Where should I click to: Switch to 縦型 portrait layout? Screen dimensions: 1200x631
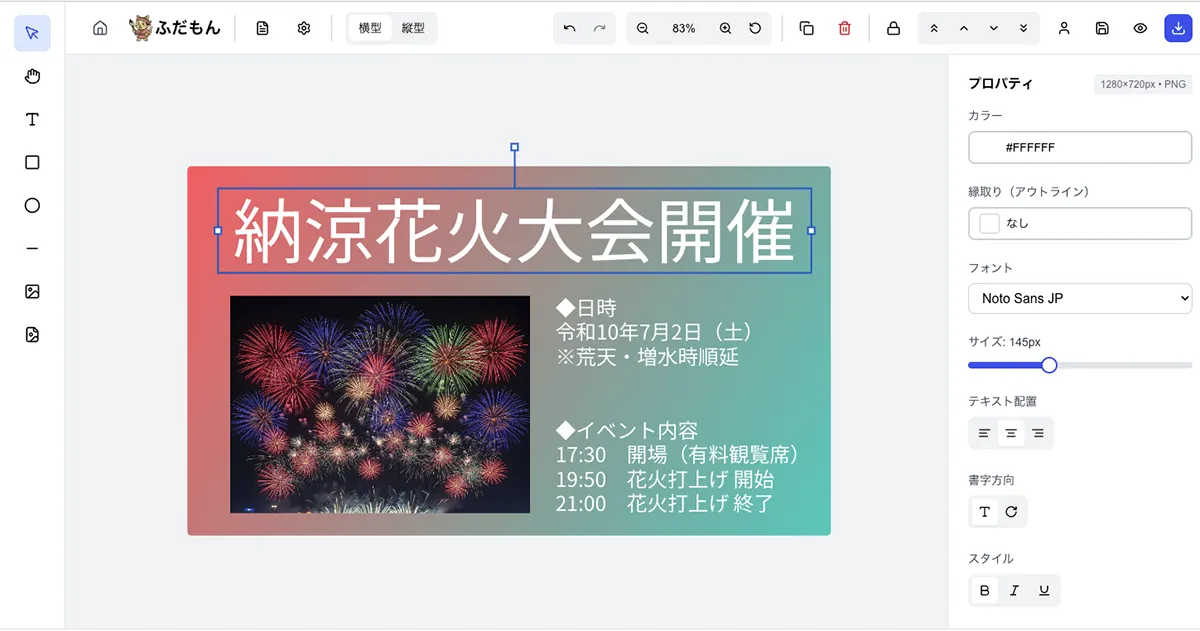click(x=413, y=28)
